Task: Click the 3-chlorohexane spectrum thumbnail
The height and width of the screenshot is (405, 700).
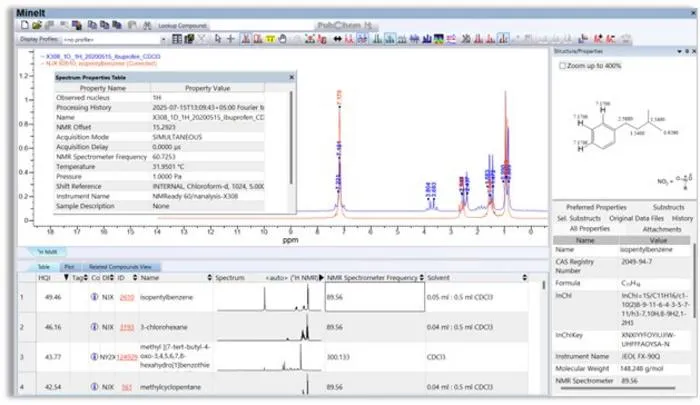Action: [269, 327]
